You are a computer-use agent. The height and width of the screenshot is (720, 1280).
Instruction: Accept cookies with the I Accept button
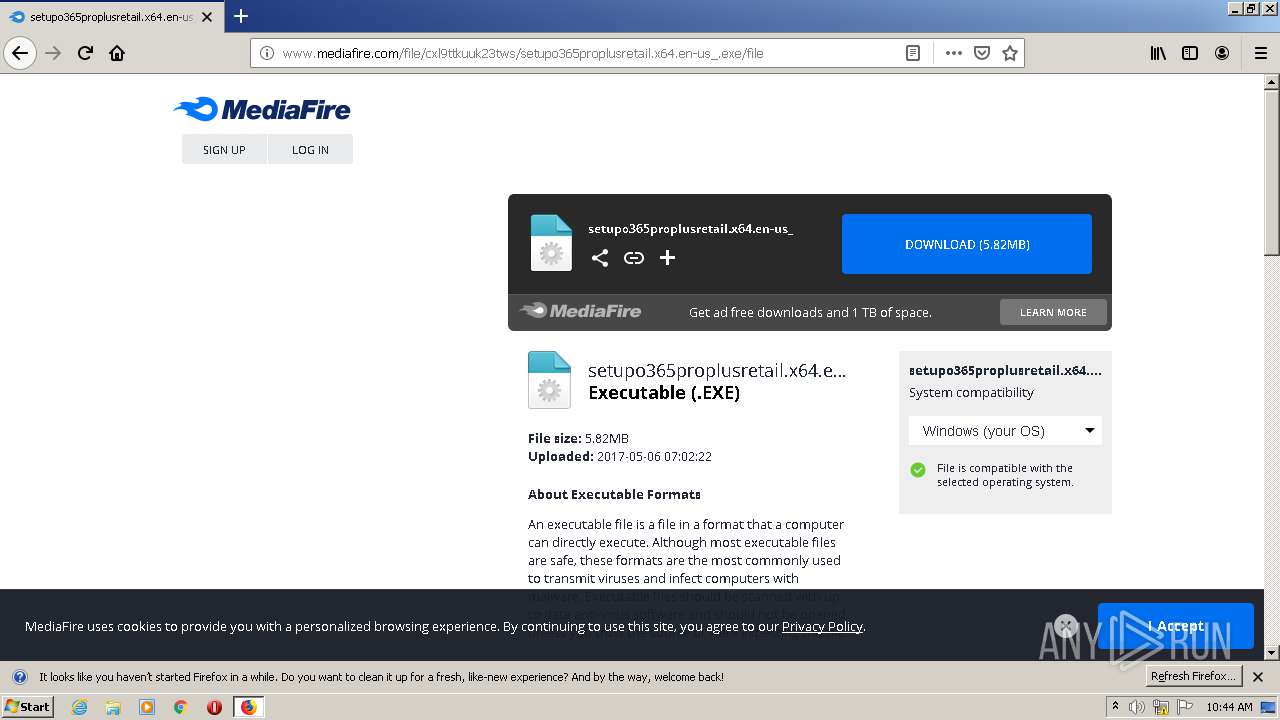1175,626
